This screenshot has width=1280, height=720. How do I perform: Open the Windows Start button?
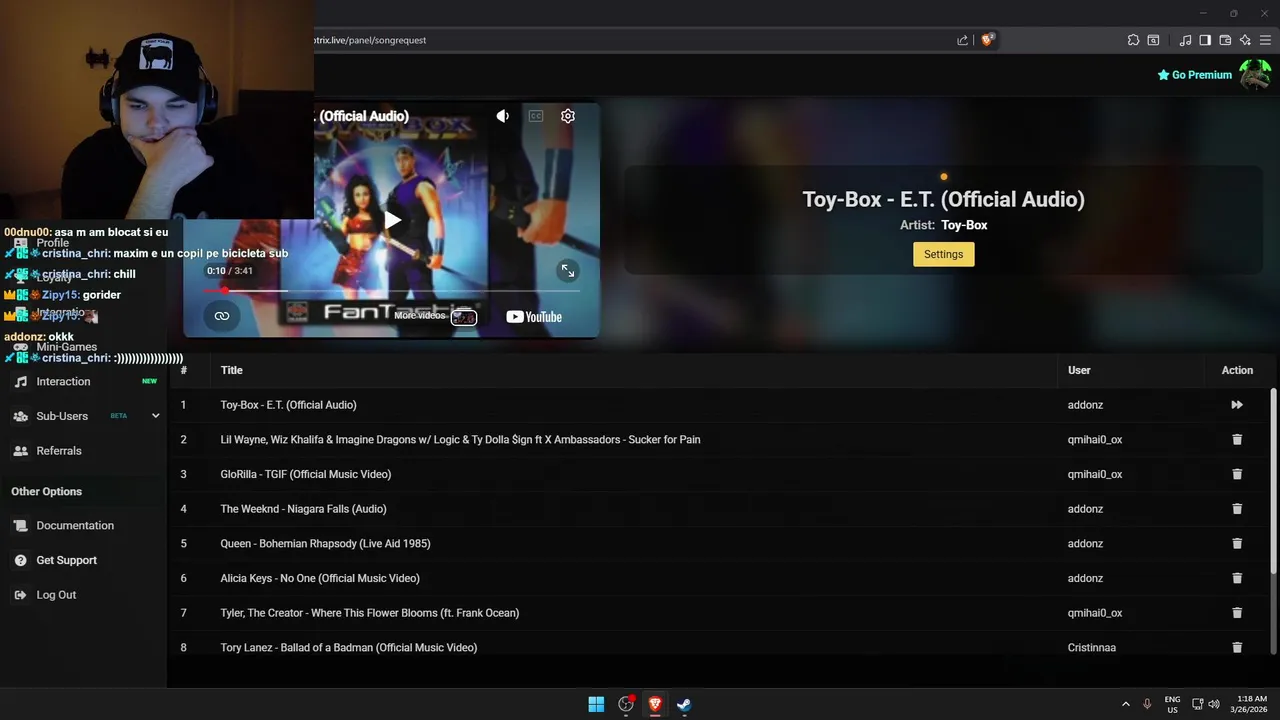click(x=596, y=704)
